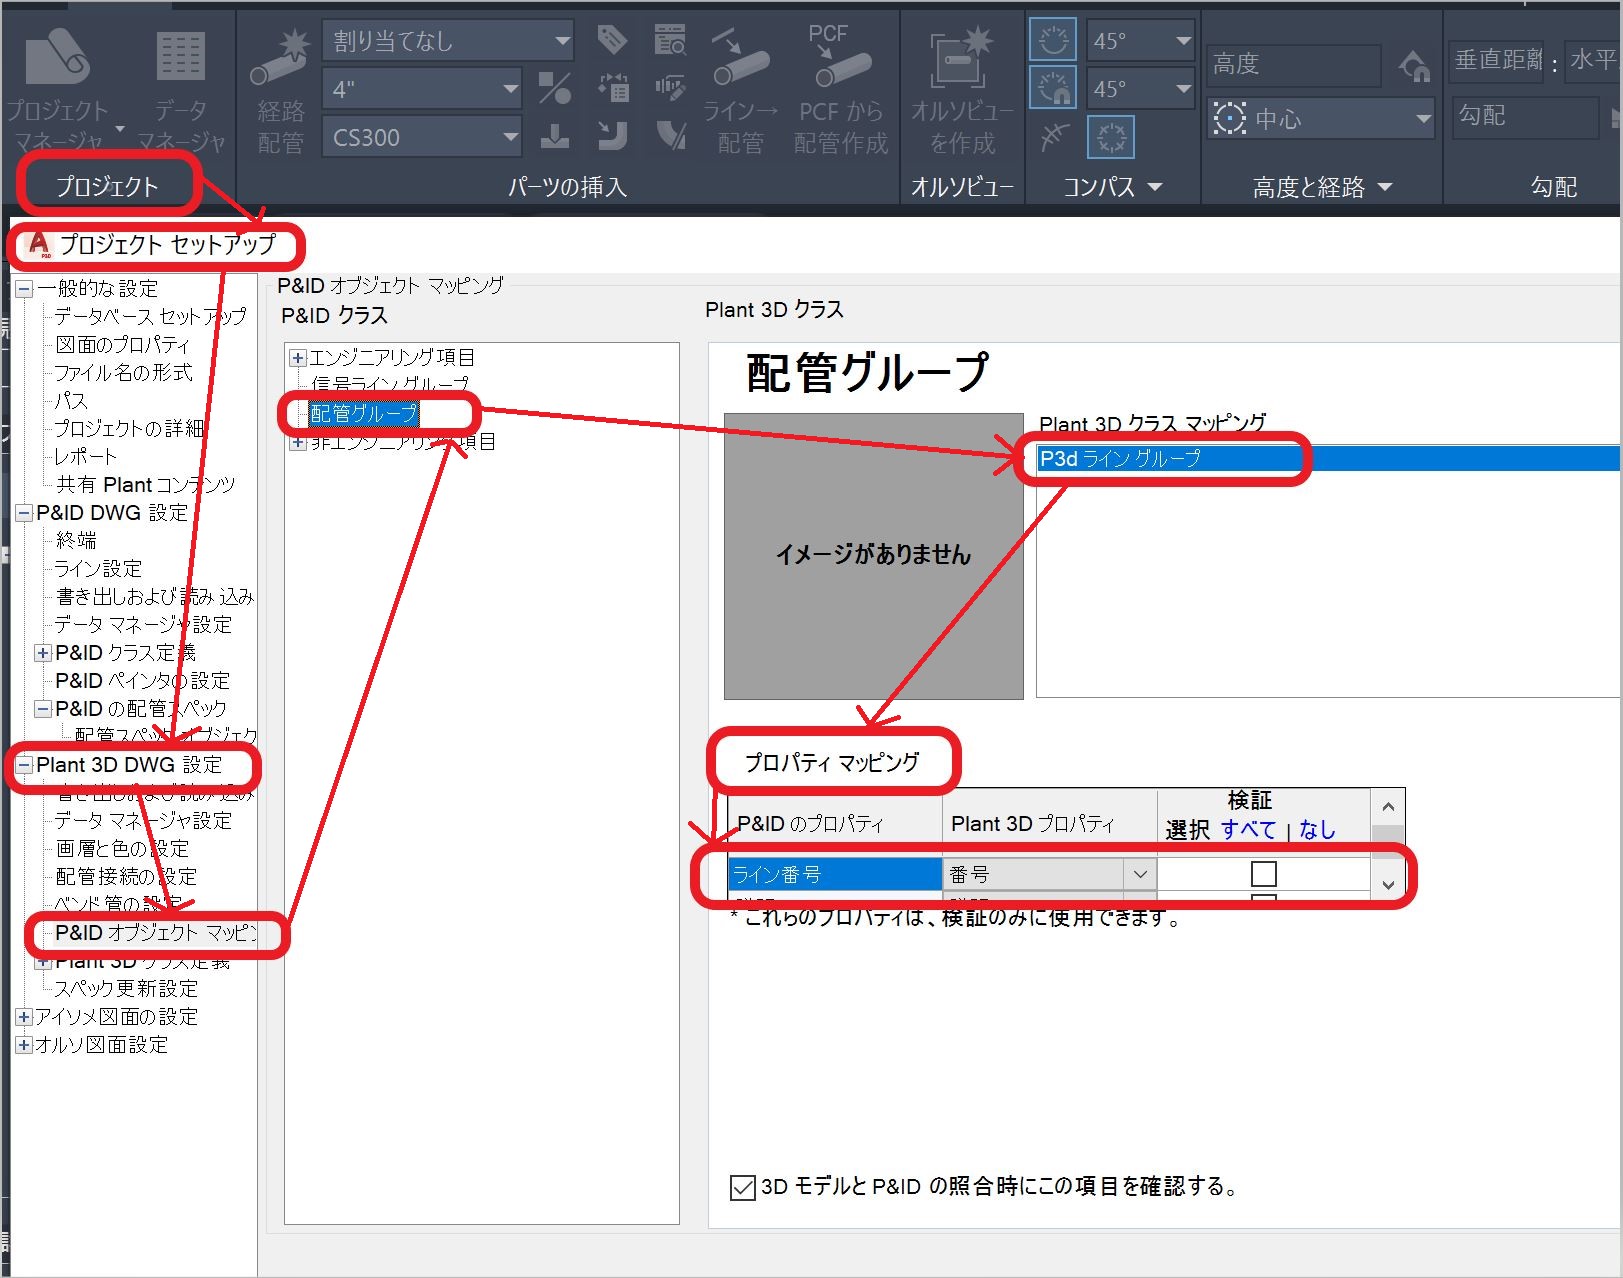Click in the 高度 input field
Screen dimensions: 1623x1278
pos(1294,66)
